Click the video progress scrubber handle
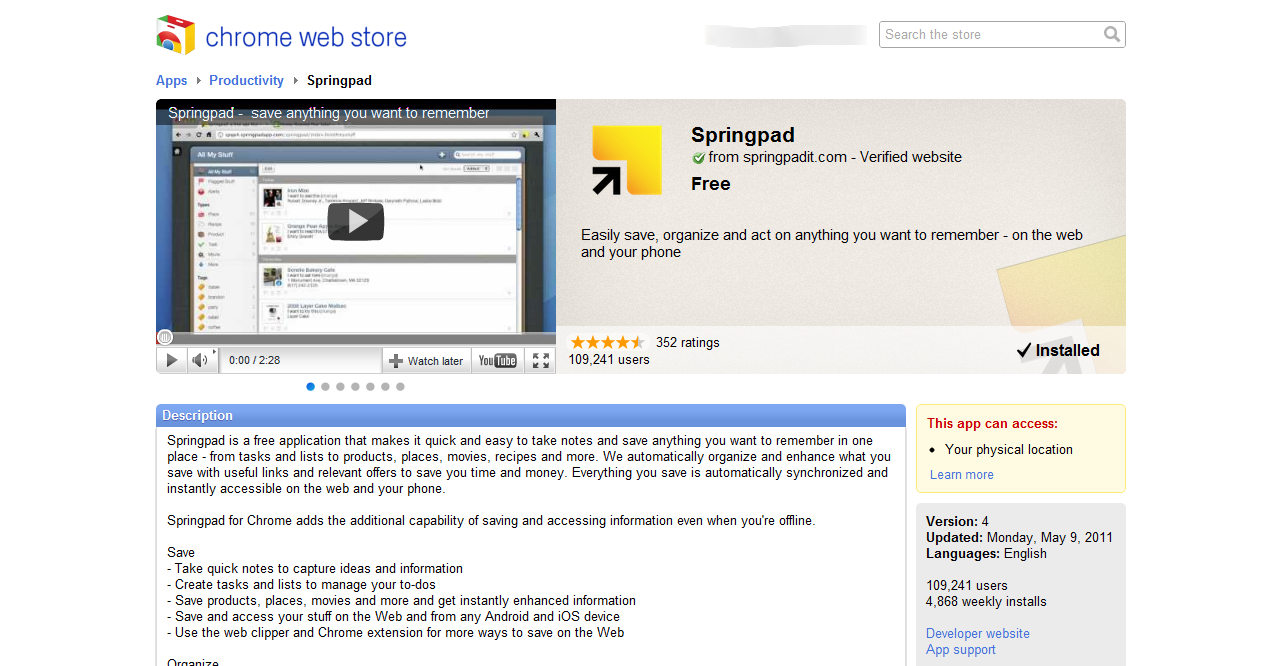This screenshot has height=666, width=1283. (165, 338)
